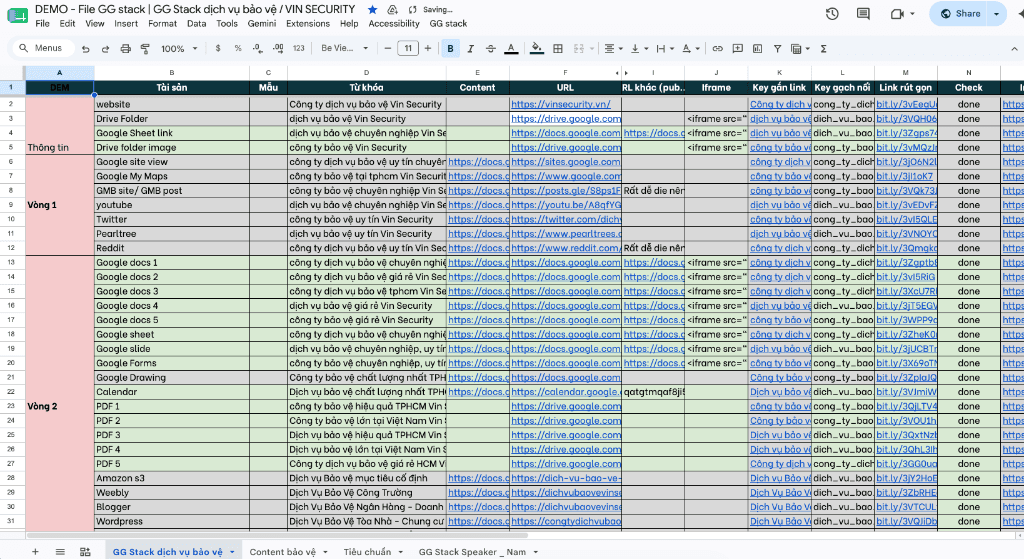The image size is (1024, 559).
Task: Create a filter
Action: [x=777, y=48]
